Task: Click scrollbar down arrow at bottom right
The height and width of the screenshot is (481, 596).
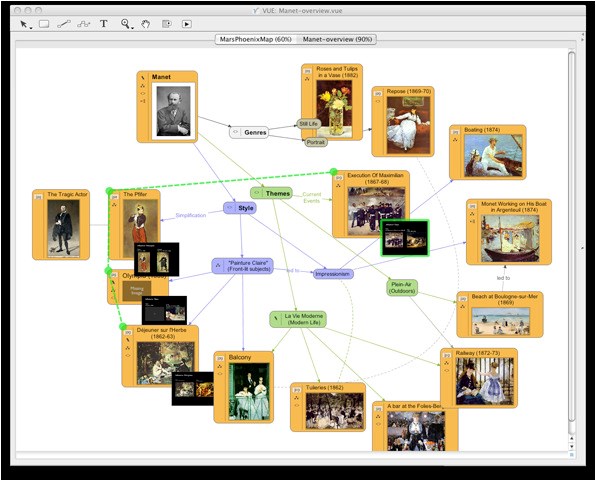Action: (x=571, y=446)
